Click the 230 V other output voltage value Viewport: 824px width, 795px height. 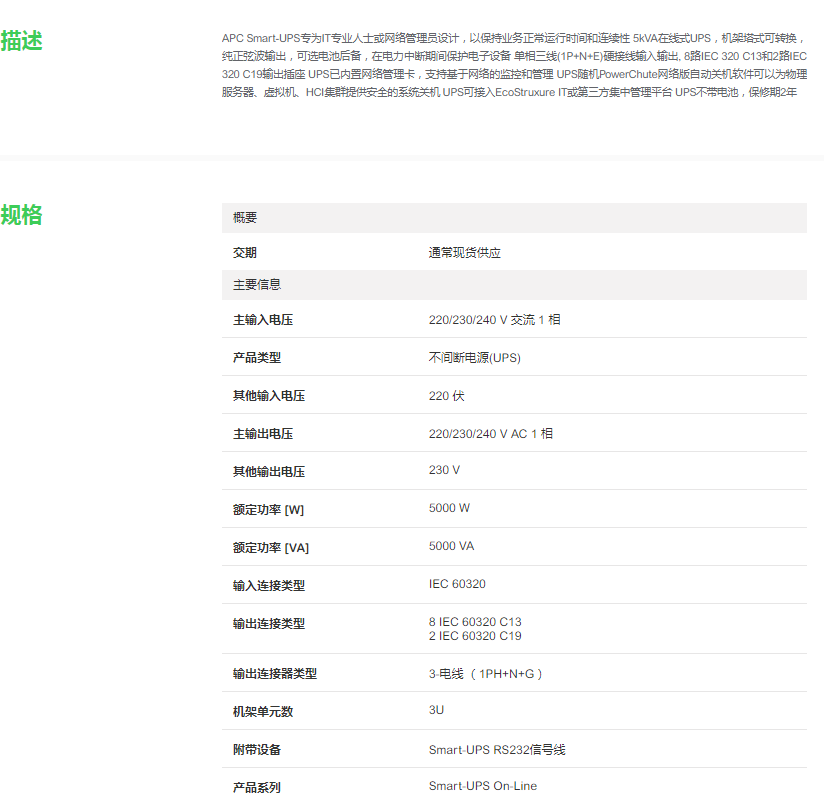pyautogui.click(x=444, y=470)
